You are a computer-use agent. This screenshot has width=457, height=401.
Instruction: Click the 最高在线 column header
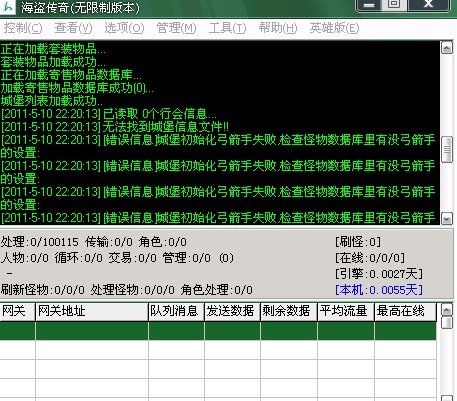coord(405,312)
